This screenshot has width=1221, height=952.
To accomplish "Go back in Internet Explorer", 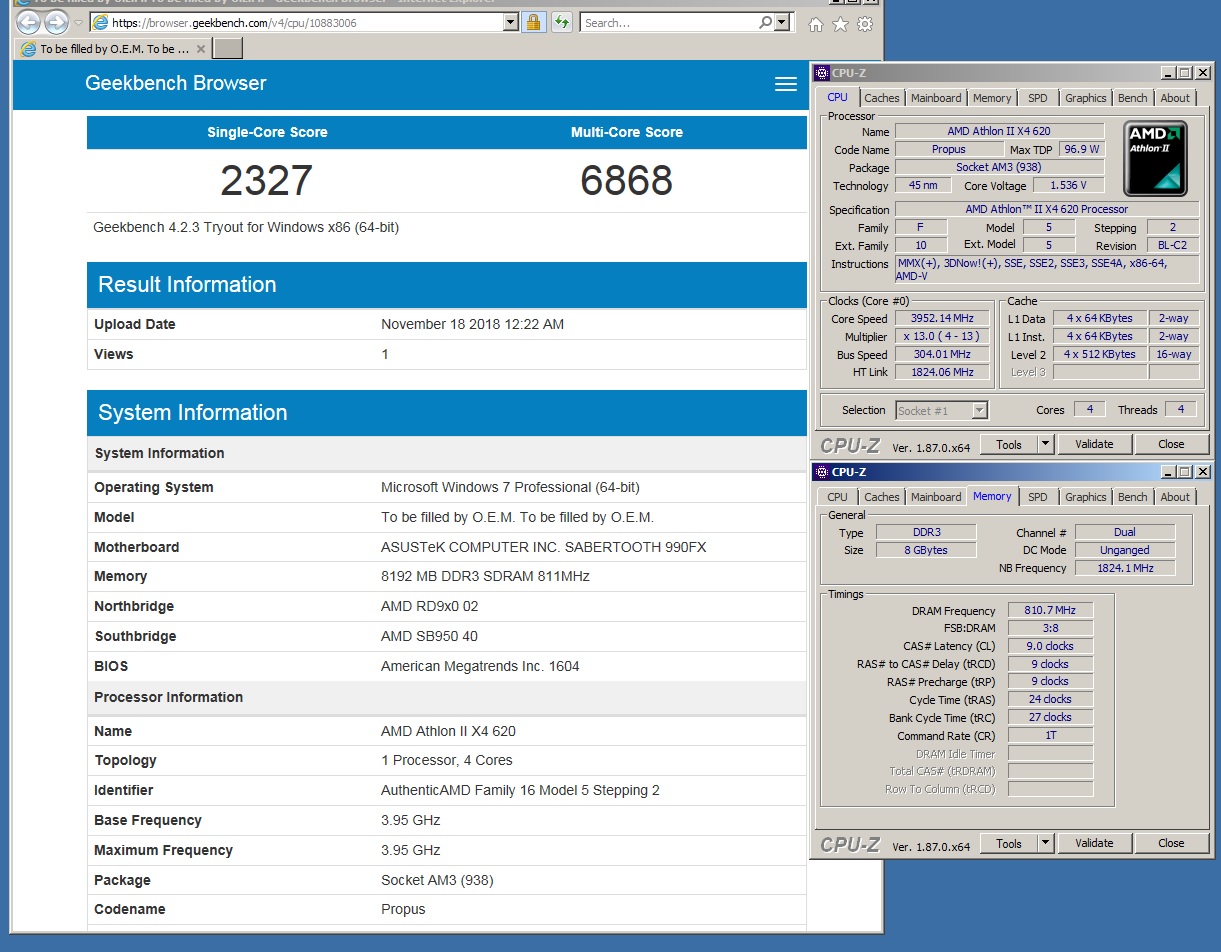I will pyautogui.click(x=28, y=22).
